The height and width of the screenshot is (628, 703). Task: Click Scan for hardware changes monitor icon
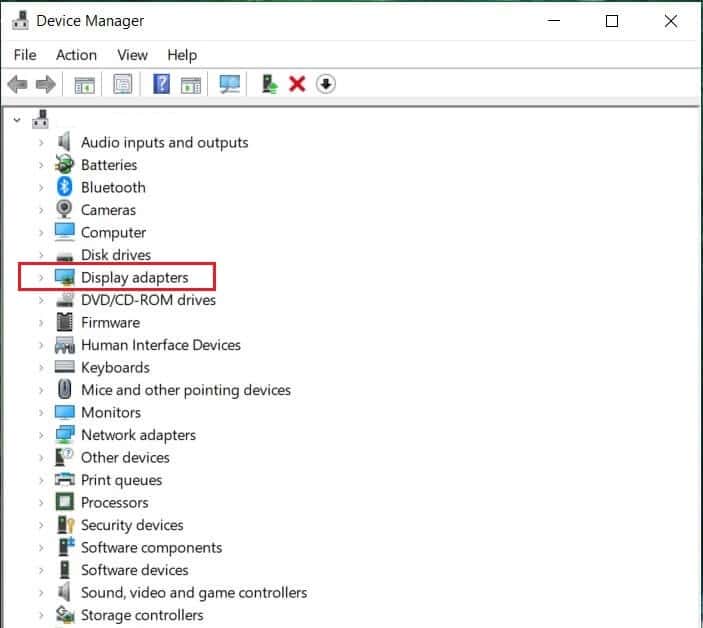(230, 85)
